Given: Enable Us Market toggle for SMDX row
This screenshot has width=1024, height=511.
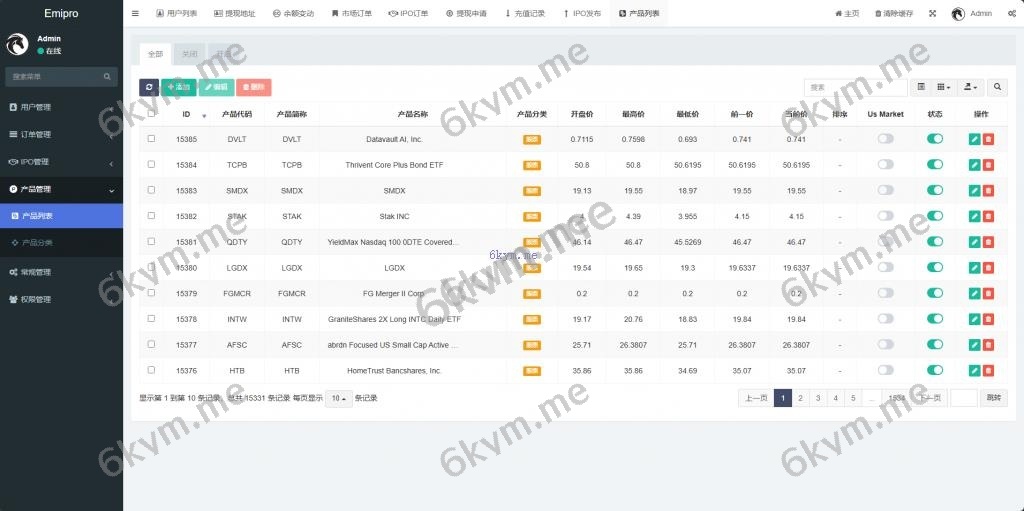Looking at the screenshot, I should (885, 191).
